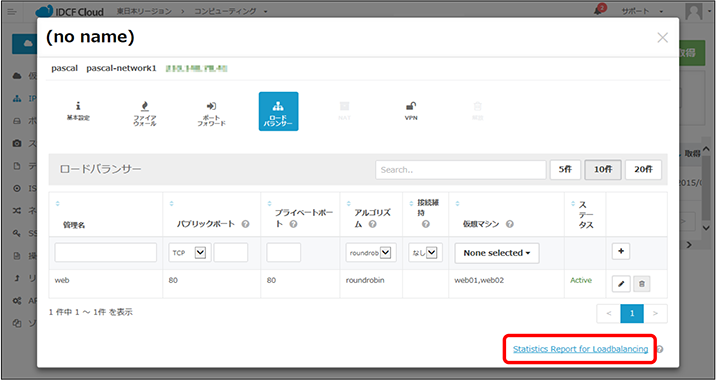The image size is (716, 380).
Task: Click the cloud sidebar icon
Action: (17, 76)
